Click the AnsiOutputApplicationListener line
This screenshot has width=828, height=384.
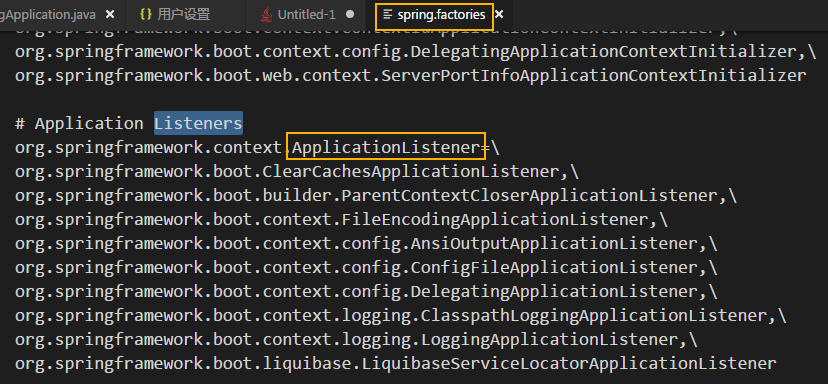click(x=366, y=244)
